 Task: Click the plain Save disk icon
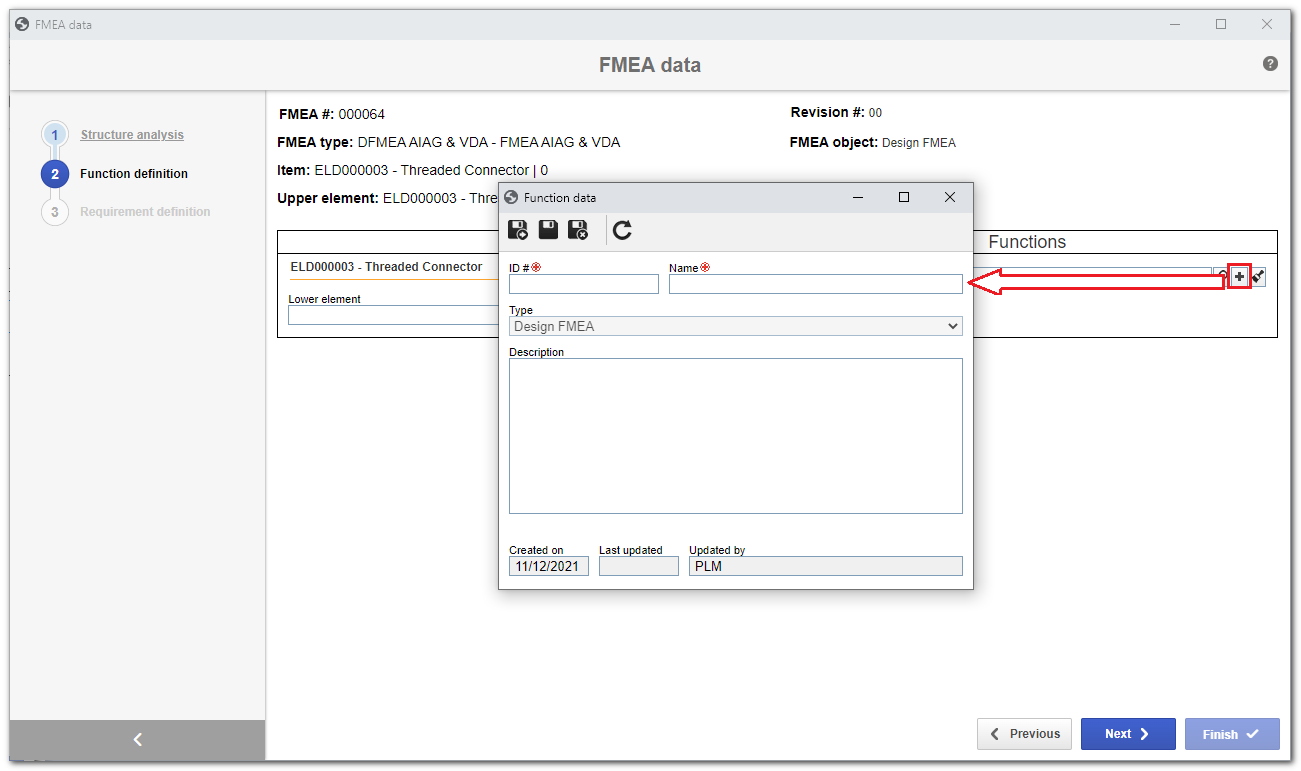[548, 230]
